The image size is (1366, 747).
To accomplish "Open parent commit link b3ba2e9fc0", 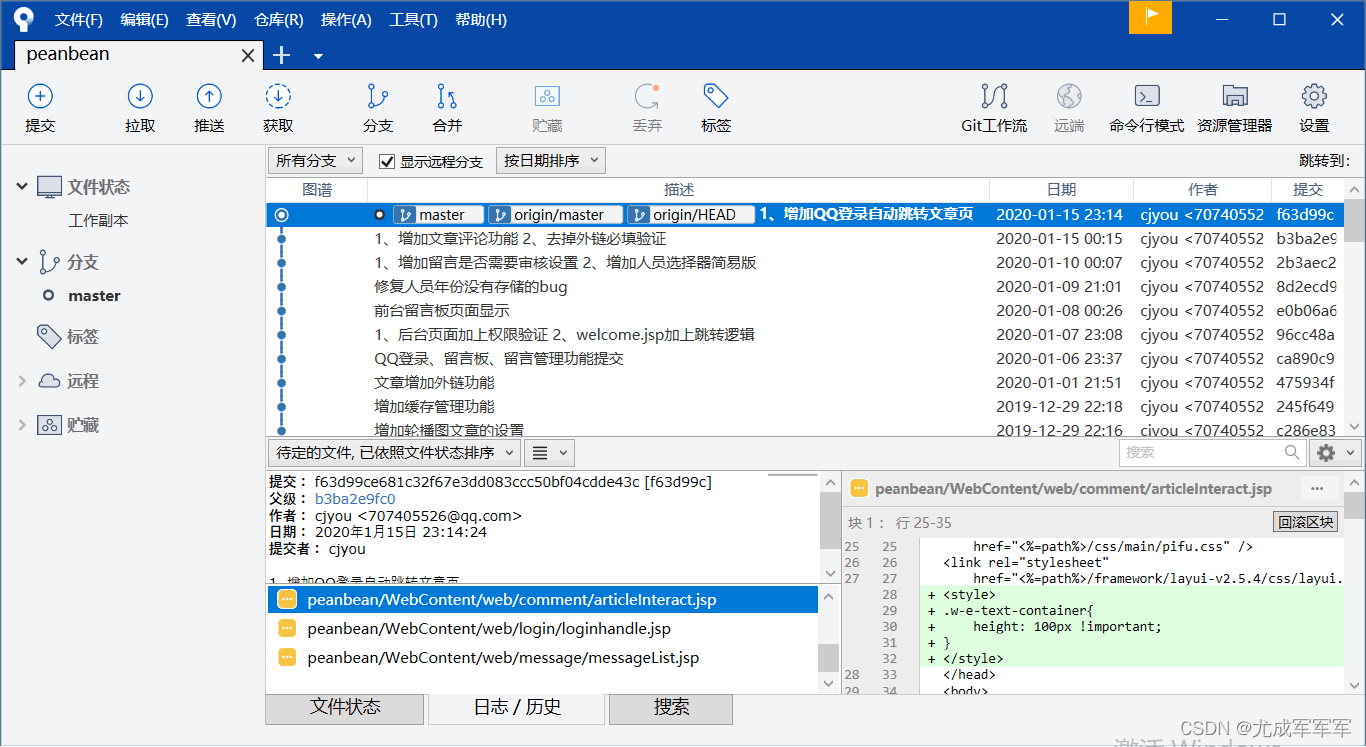I will pyautogui.click(x=355, y=499).
